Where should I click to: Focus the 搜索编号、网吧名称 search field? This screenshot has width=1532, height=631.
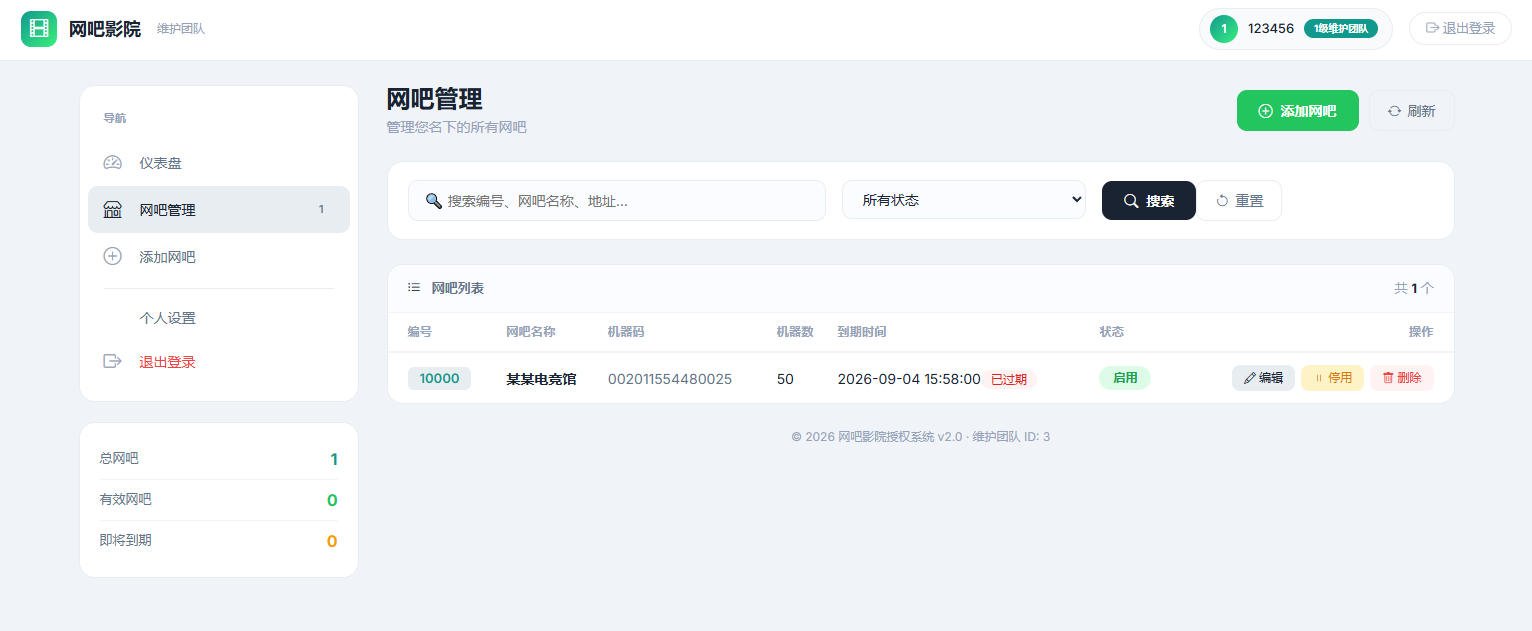click(617, 201)
